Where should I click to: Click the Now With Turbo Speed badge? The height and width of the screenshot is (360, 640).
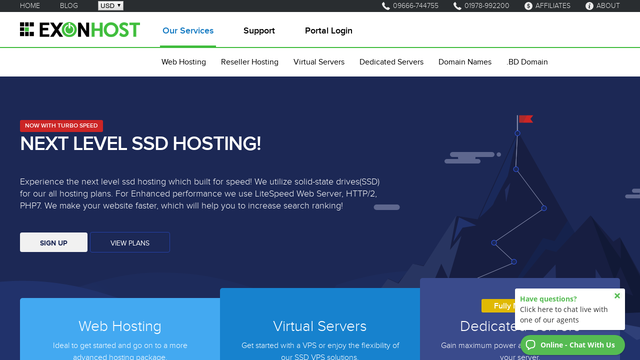(x=61, y=126)
